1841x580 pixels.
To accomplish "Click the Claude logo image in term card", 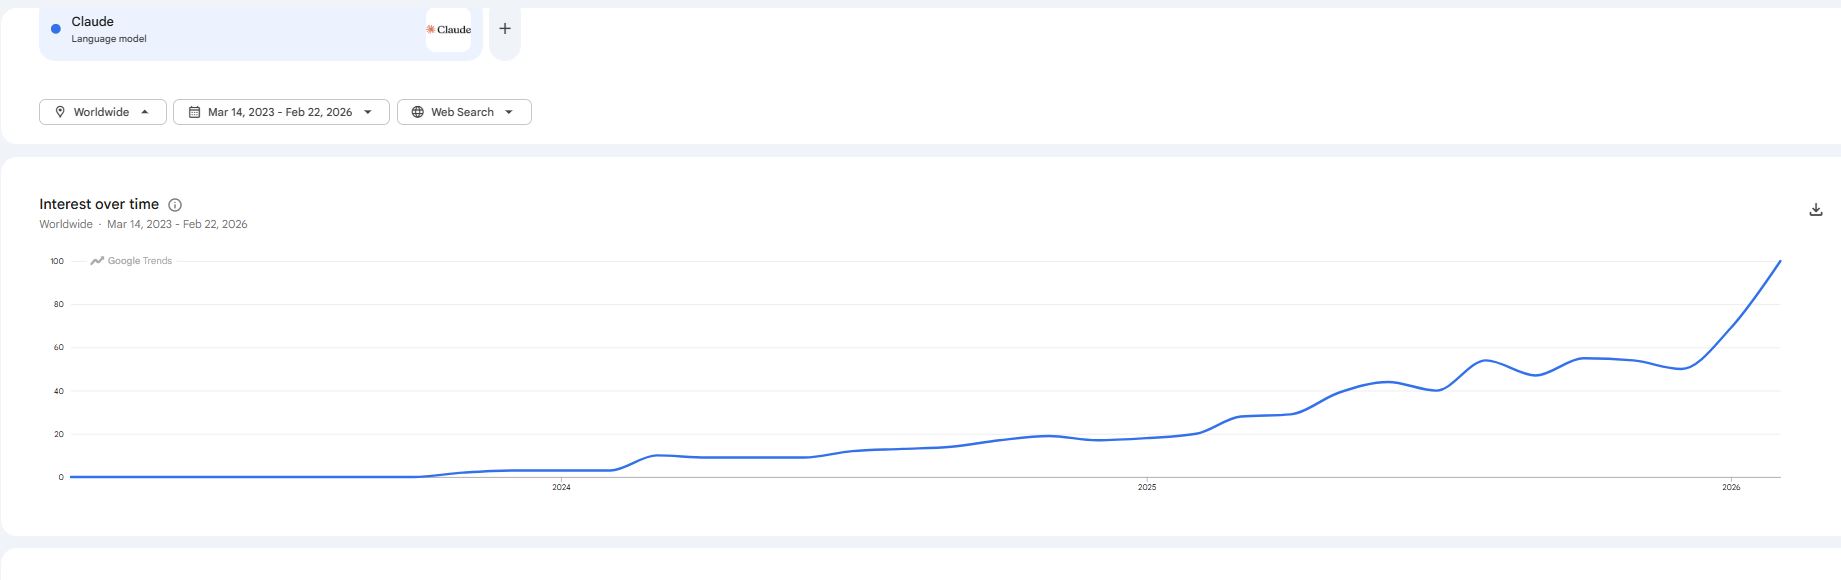I will tap(449, 30).
